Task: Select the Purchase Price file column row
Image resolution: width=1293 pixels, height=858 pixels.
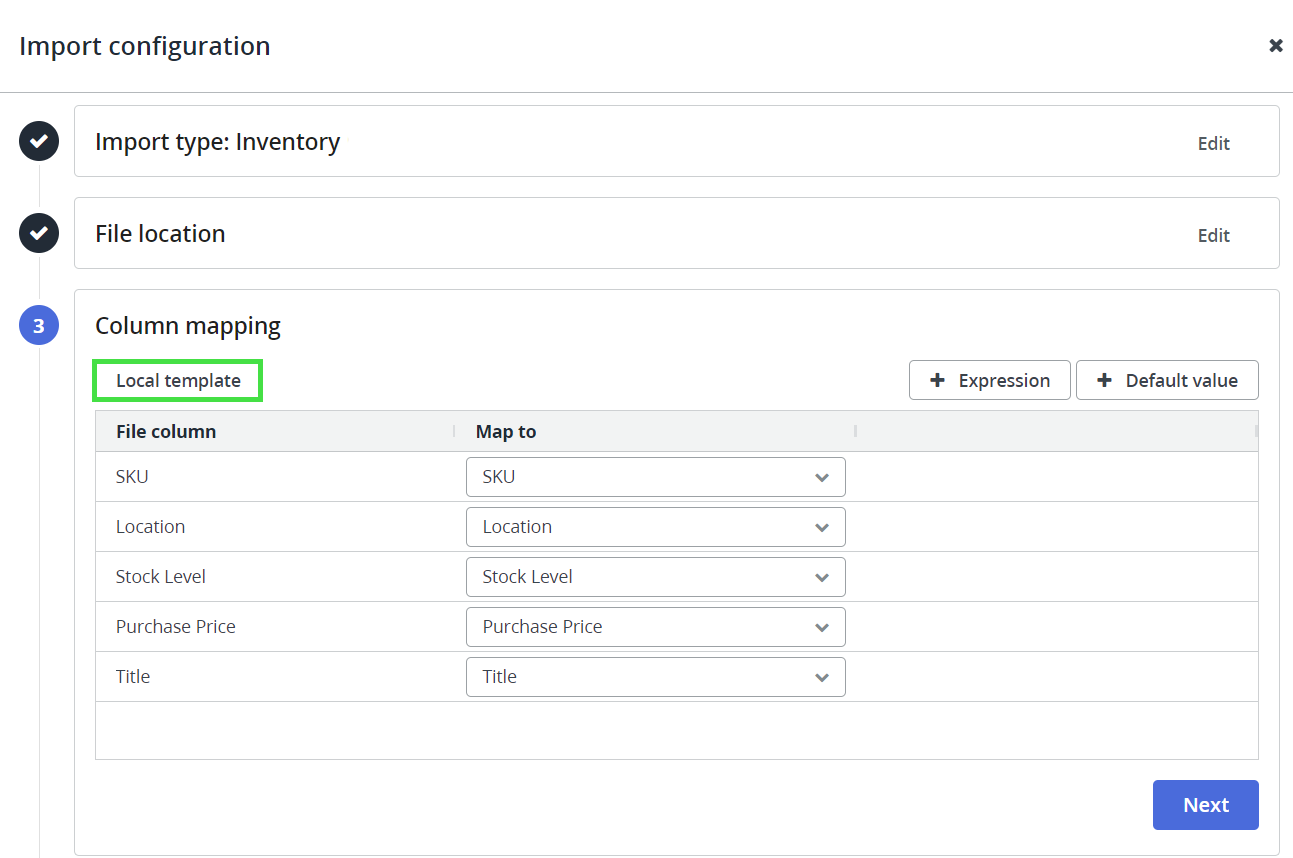Action: tap(176, 627)
